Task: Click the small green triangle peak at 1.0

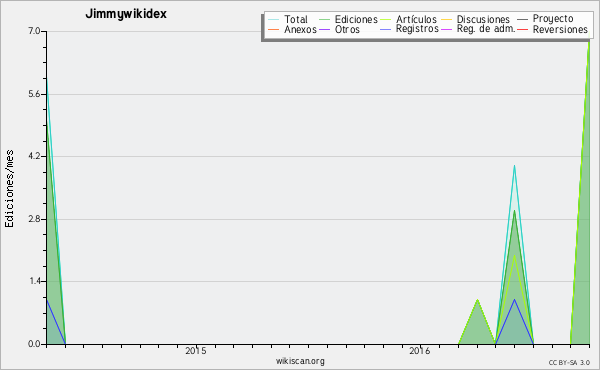Action: pyautogui.click(x=477, y=300)
